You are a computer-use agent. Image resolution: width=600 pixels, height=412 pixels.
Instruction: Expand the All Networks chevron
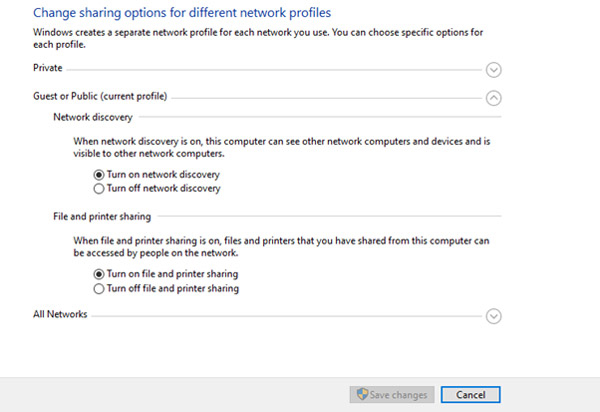493,316
